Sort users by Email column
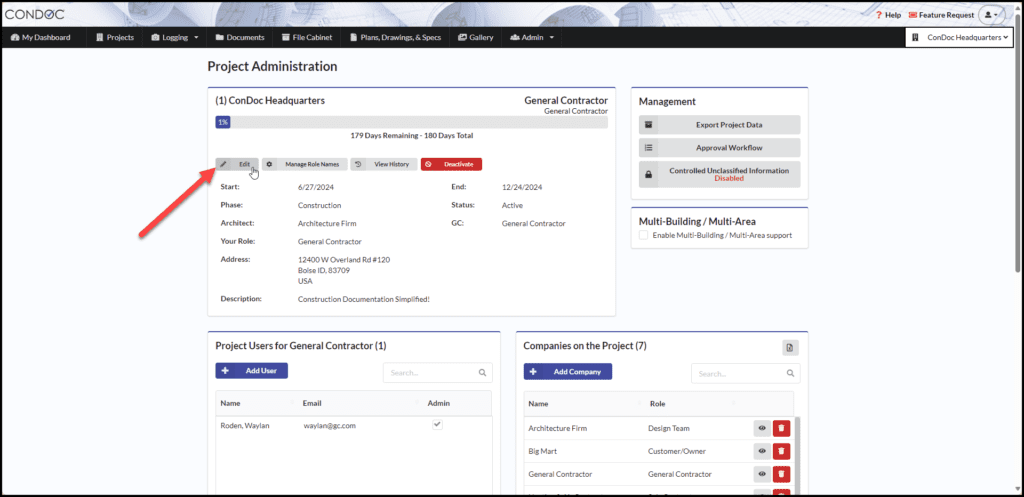This screenshot has height=497, width=1024. (360, 403)
